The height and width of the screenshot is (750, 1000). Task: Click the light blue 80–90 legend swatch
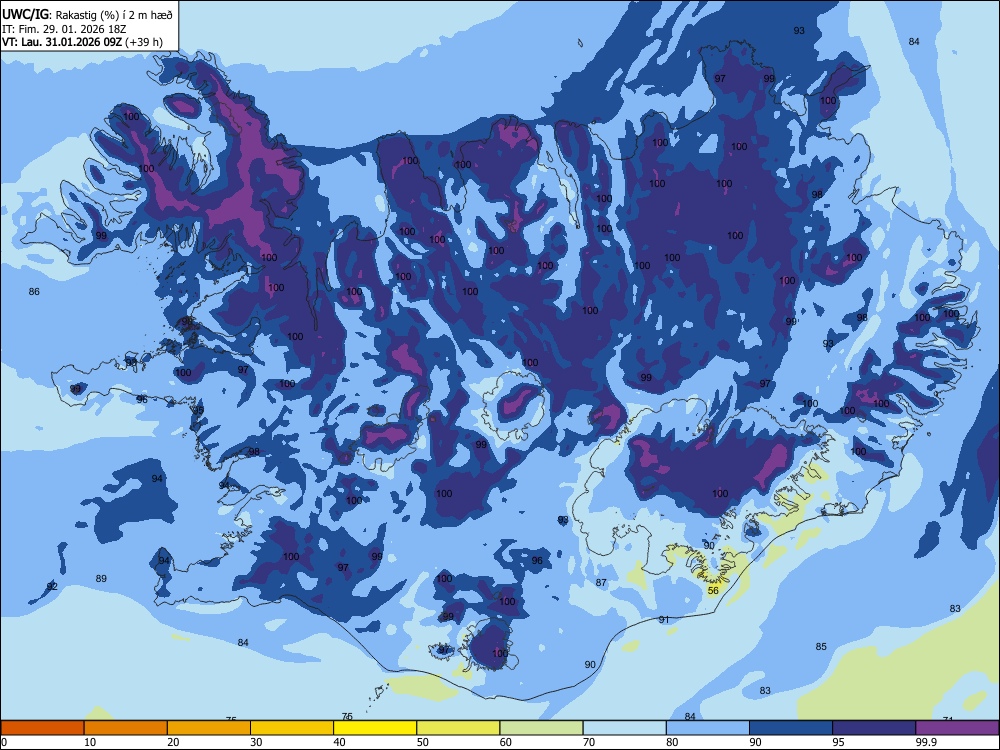click(708, 728)
